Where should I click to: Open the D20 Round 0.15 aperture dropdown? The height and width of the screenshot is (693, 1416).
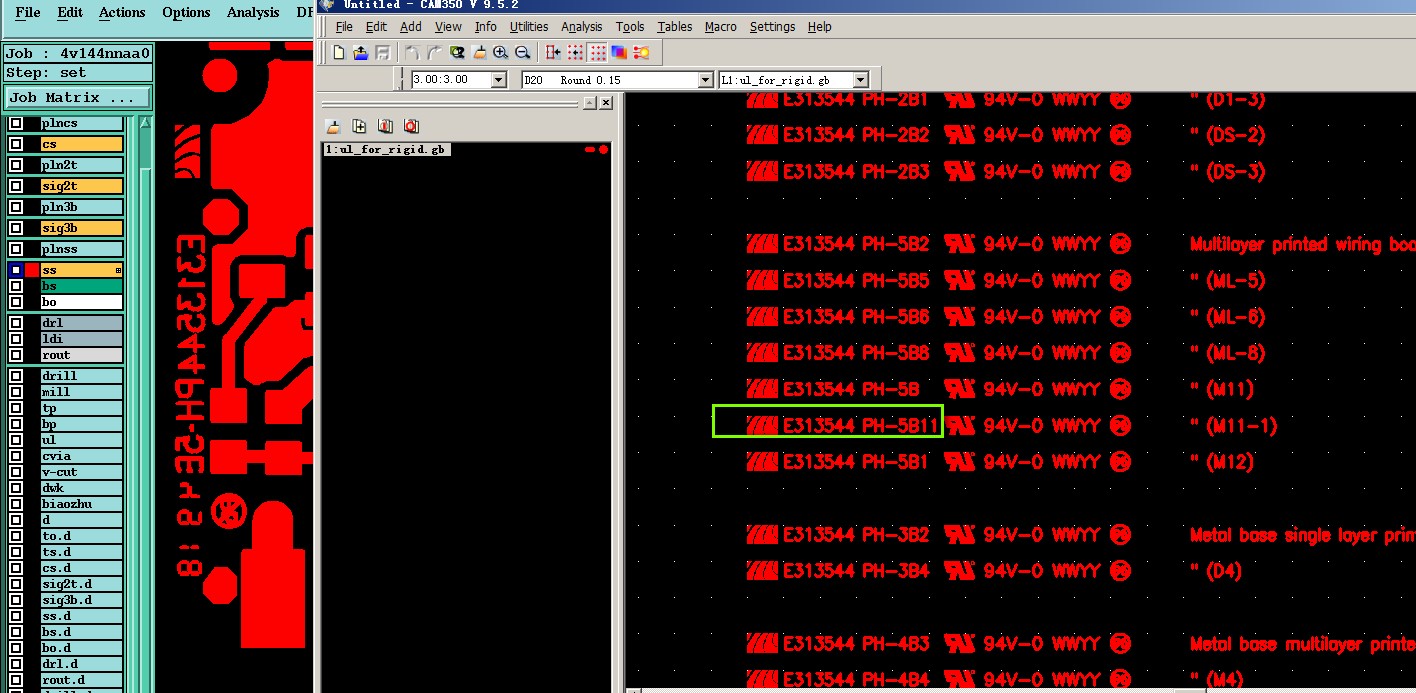click(705, 80)
